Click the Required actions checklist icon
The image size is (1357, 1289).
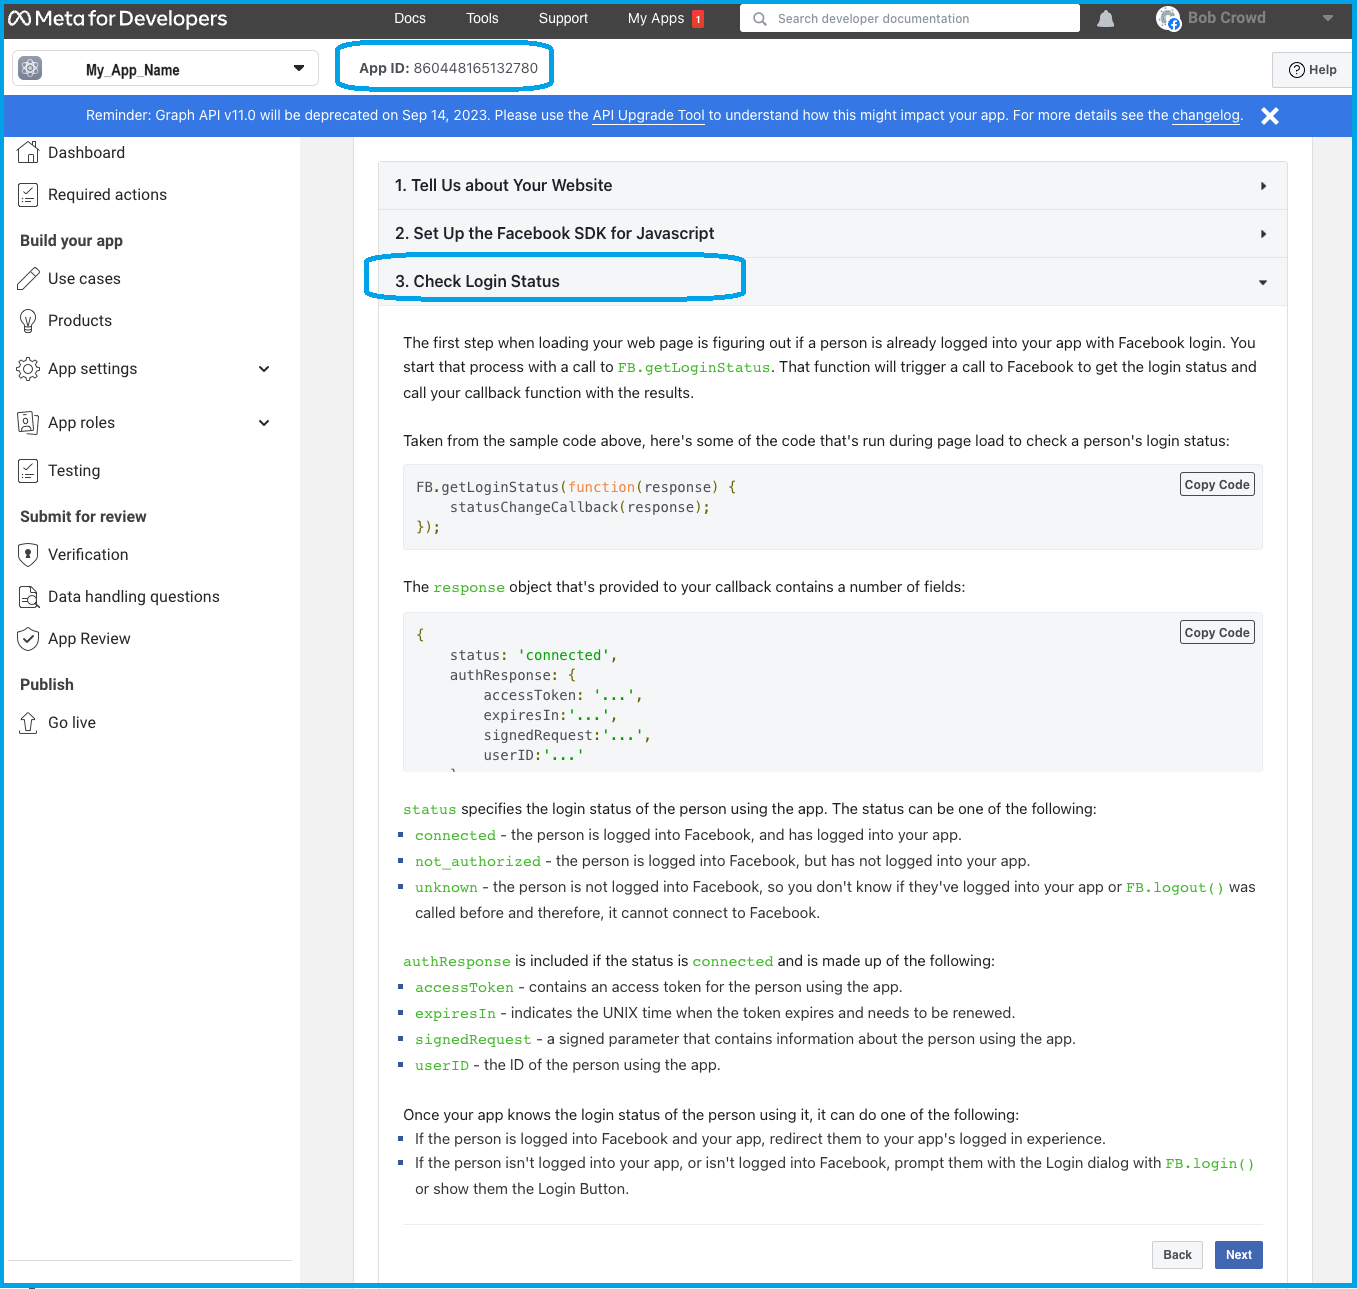point(28,195)
